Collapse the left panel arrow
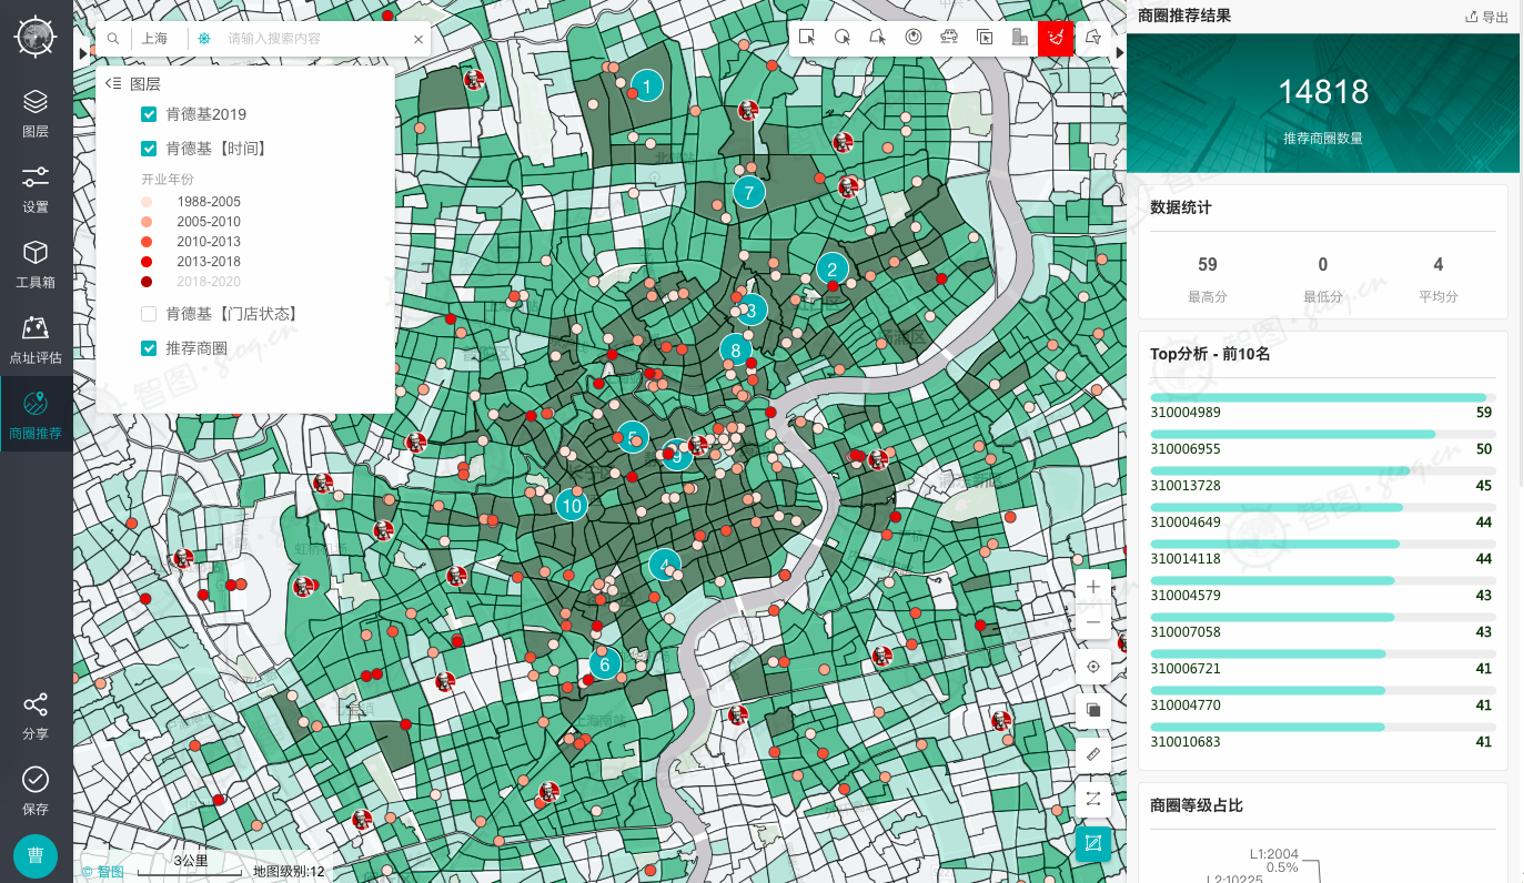This screenshot has width=1524, height=883. 82,53
